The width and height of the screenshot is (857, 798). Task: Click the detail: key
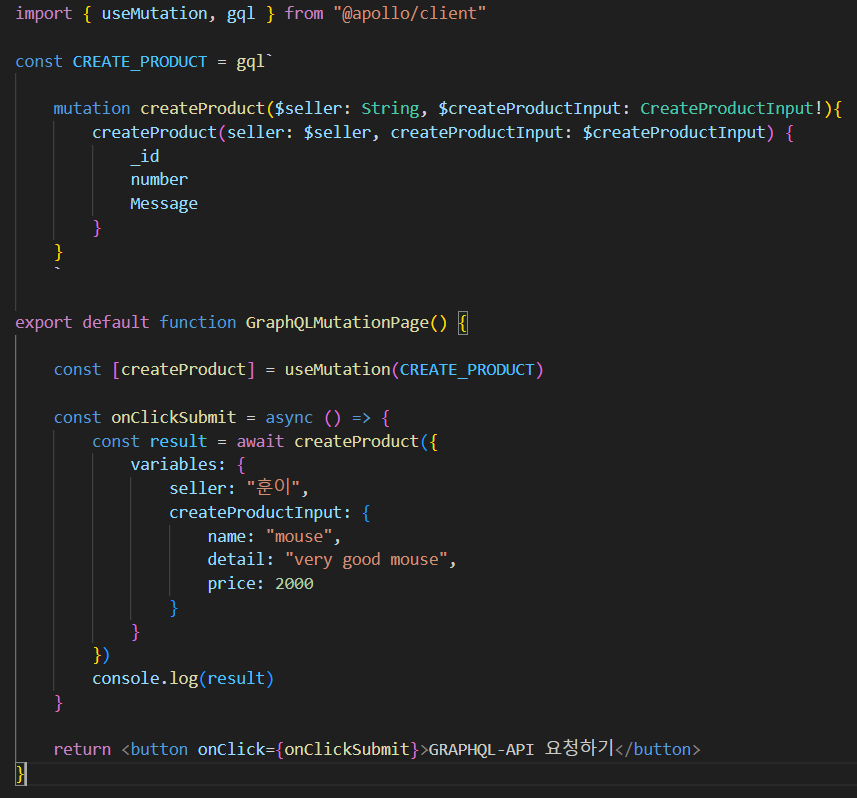tap(240, 560)
